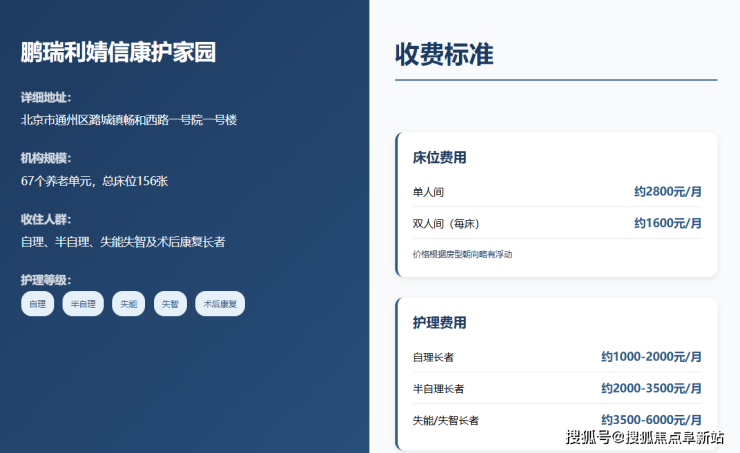Click the 半自理长者 row label
740x453 pixels.
point(438,389)
